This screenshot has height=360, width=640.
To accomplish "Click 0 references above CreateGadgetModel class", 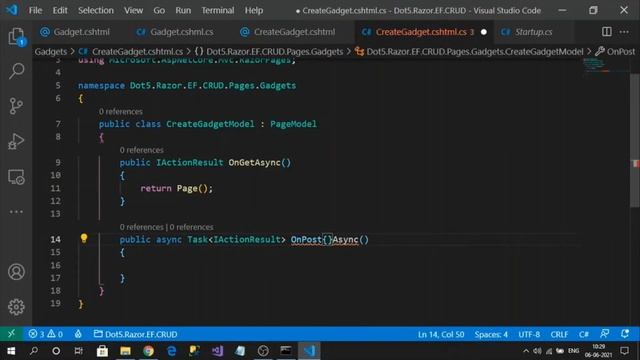I will tap(121, 111).
